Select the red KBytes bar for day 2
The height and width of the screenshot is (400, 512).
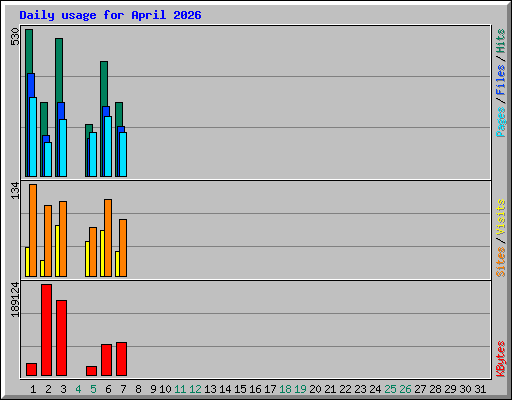(x=46, y=330)
